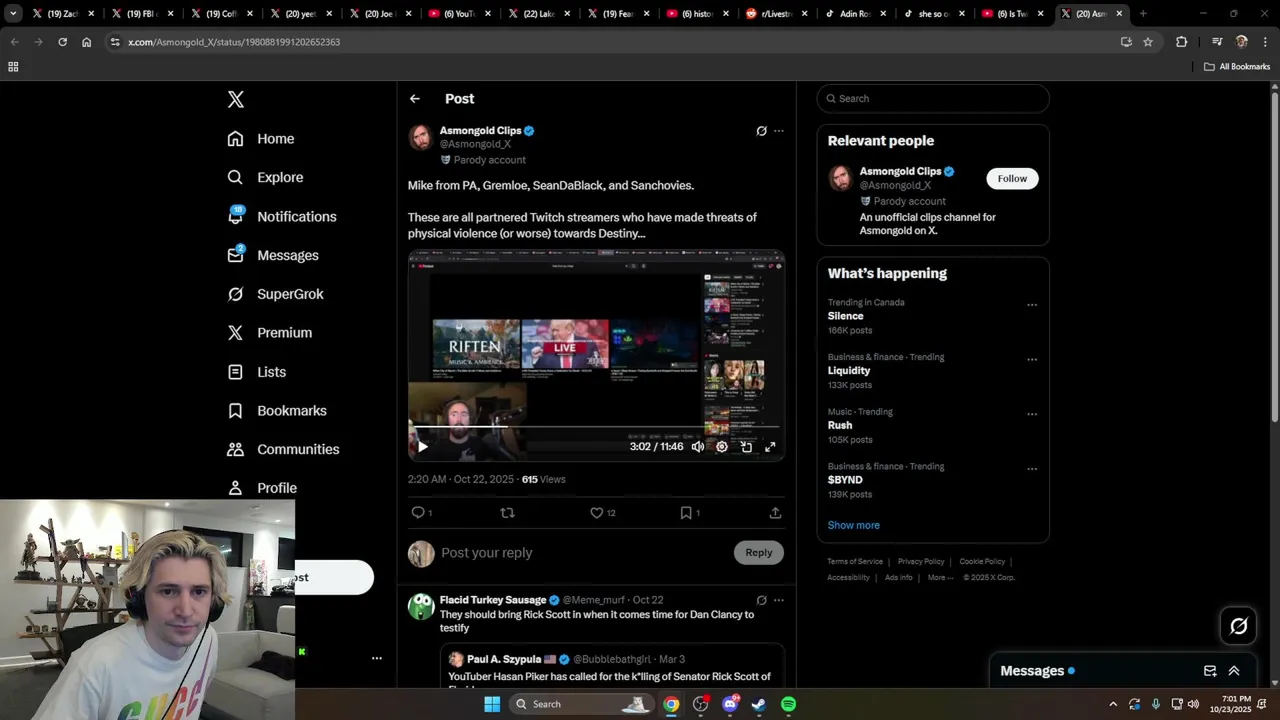Switch to Adin Ross browser tab
1280x720 pixels.
click(856, 14)
